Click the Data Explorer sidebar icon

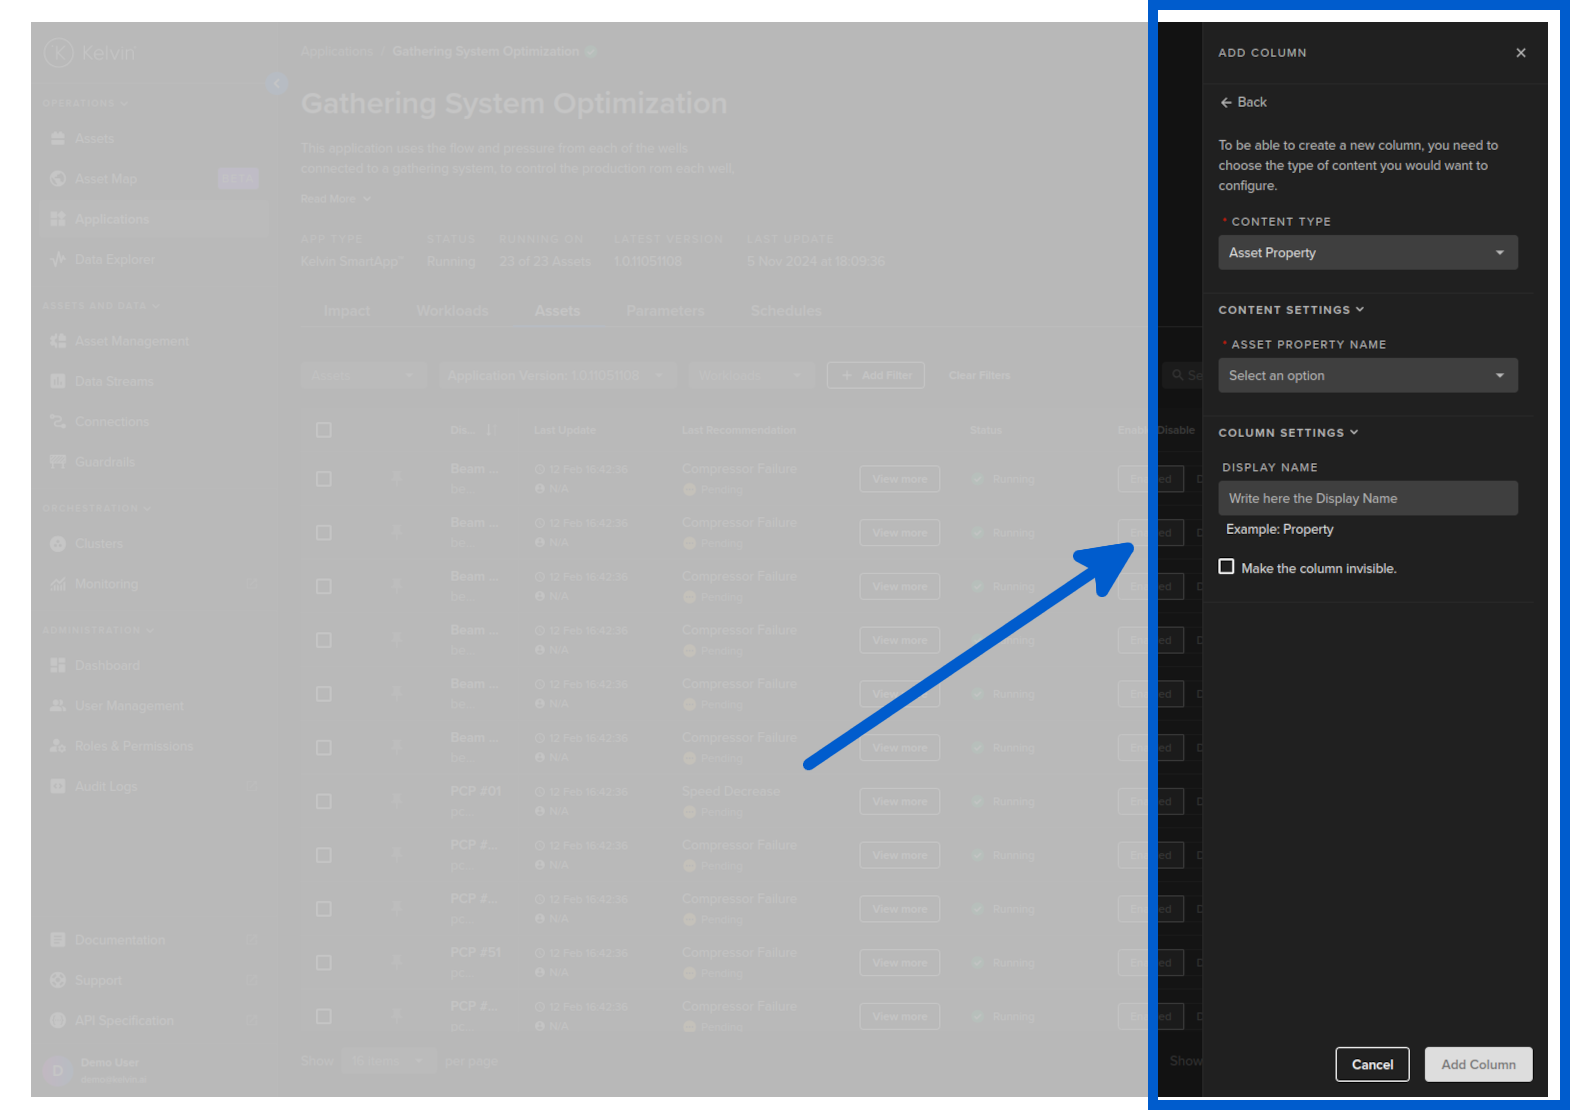tap(58, 260)
